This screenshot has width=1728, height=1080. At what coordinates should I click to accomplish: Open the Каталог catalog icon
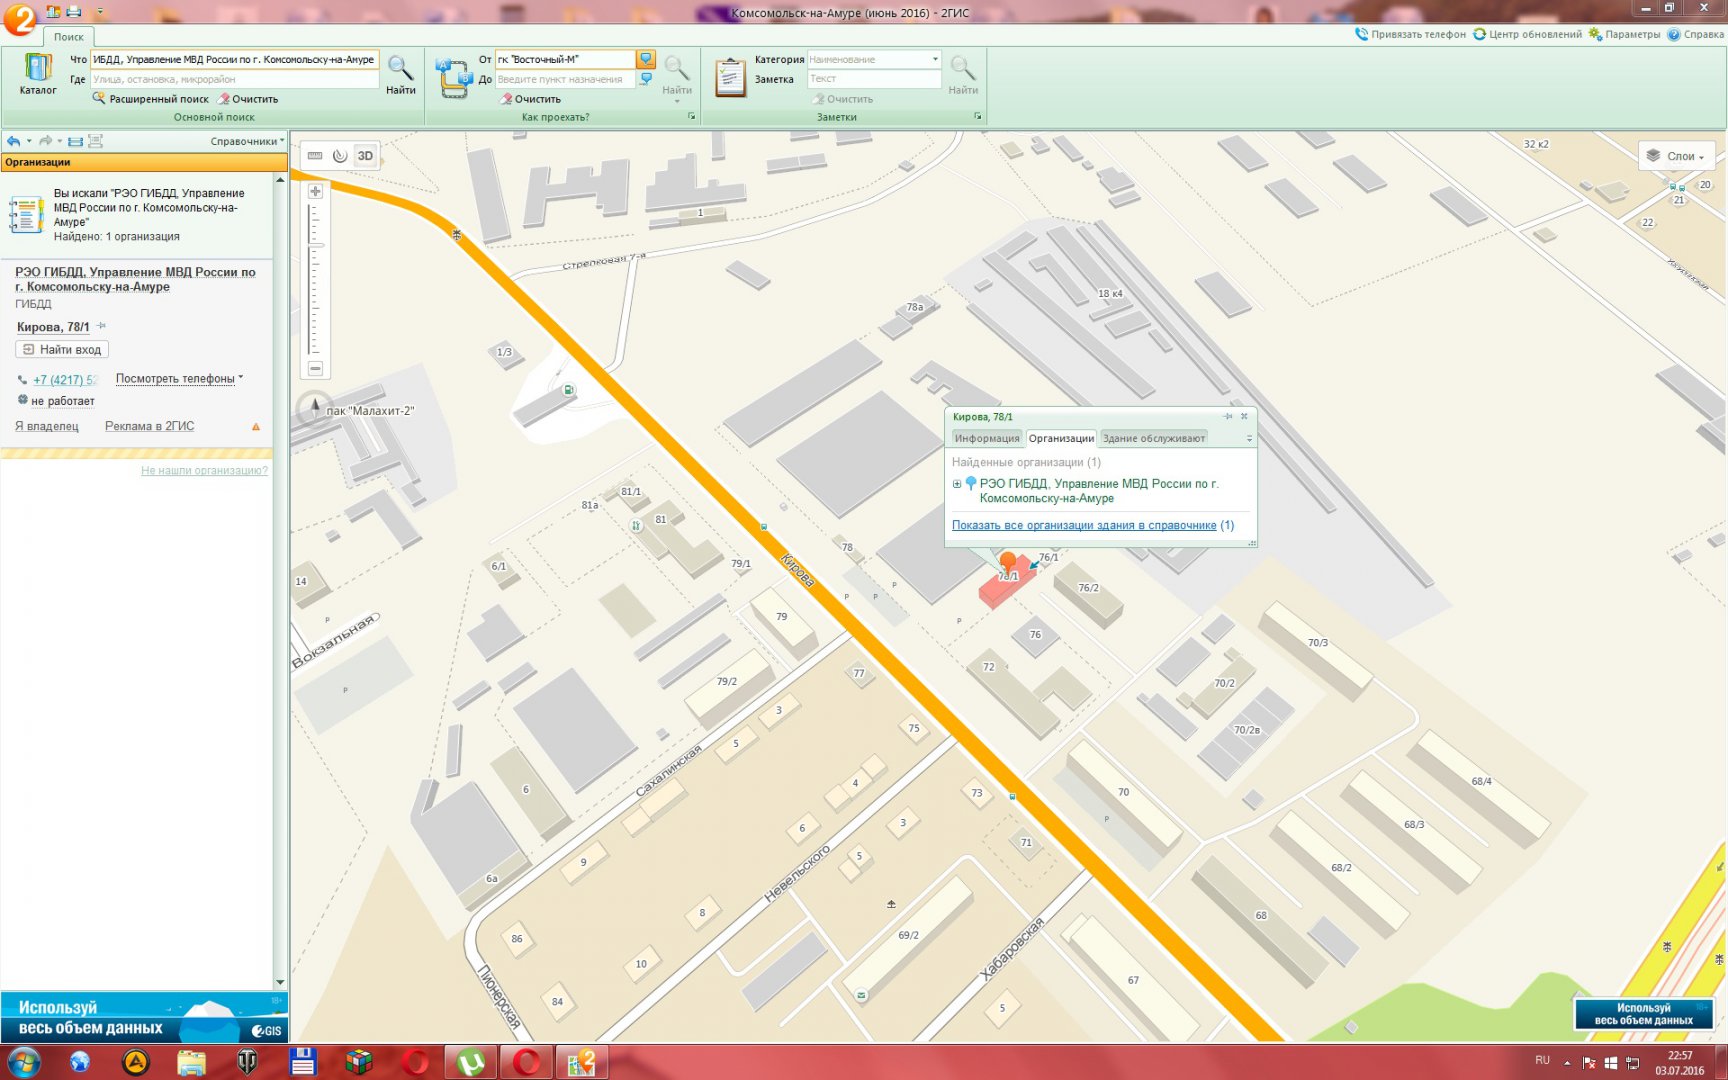[x=38, y=73]
